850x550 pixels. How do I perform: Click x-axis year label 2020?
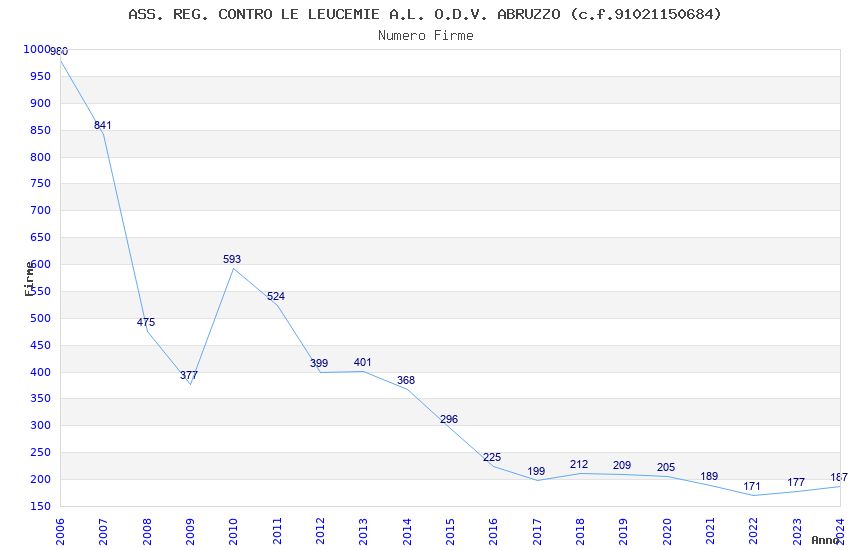pyautogui.click(x=667, y=532)
